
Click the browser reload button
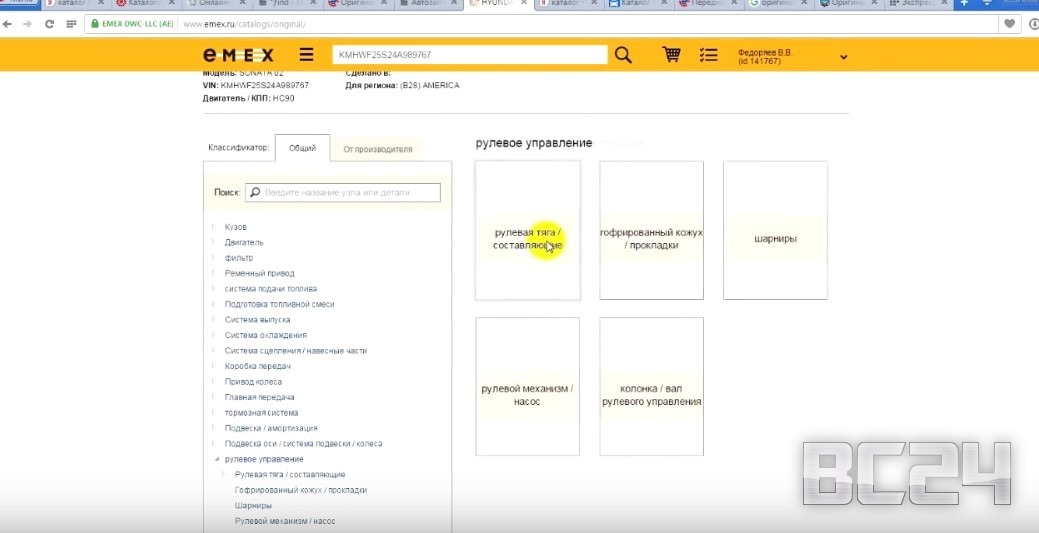(49, 23)
